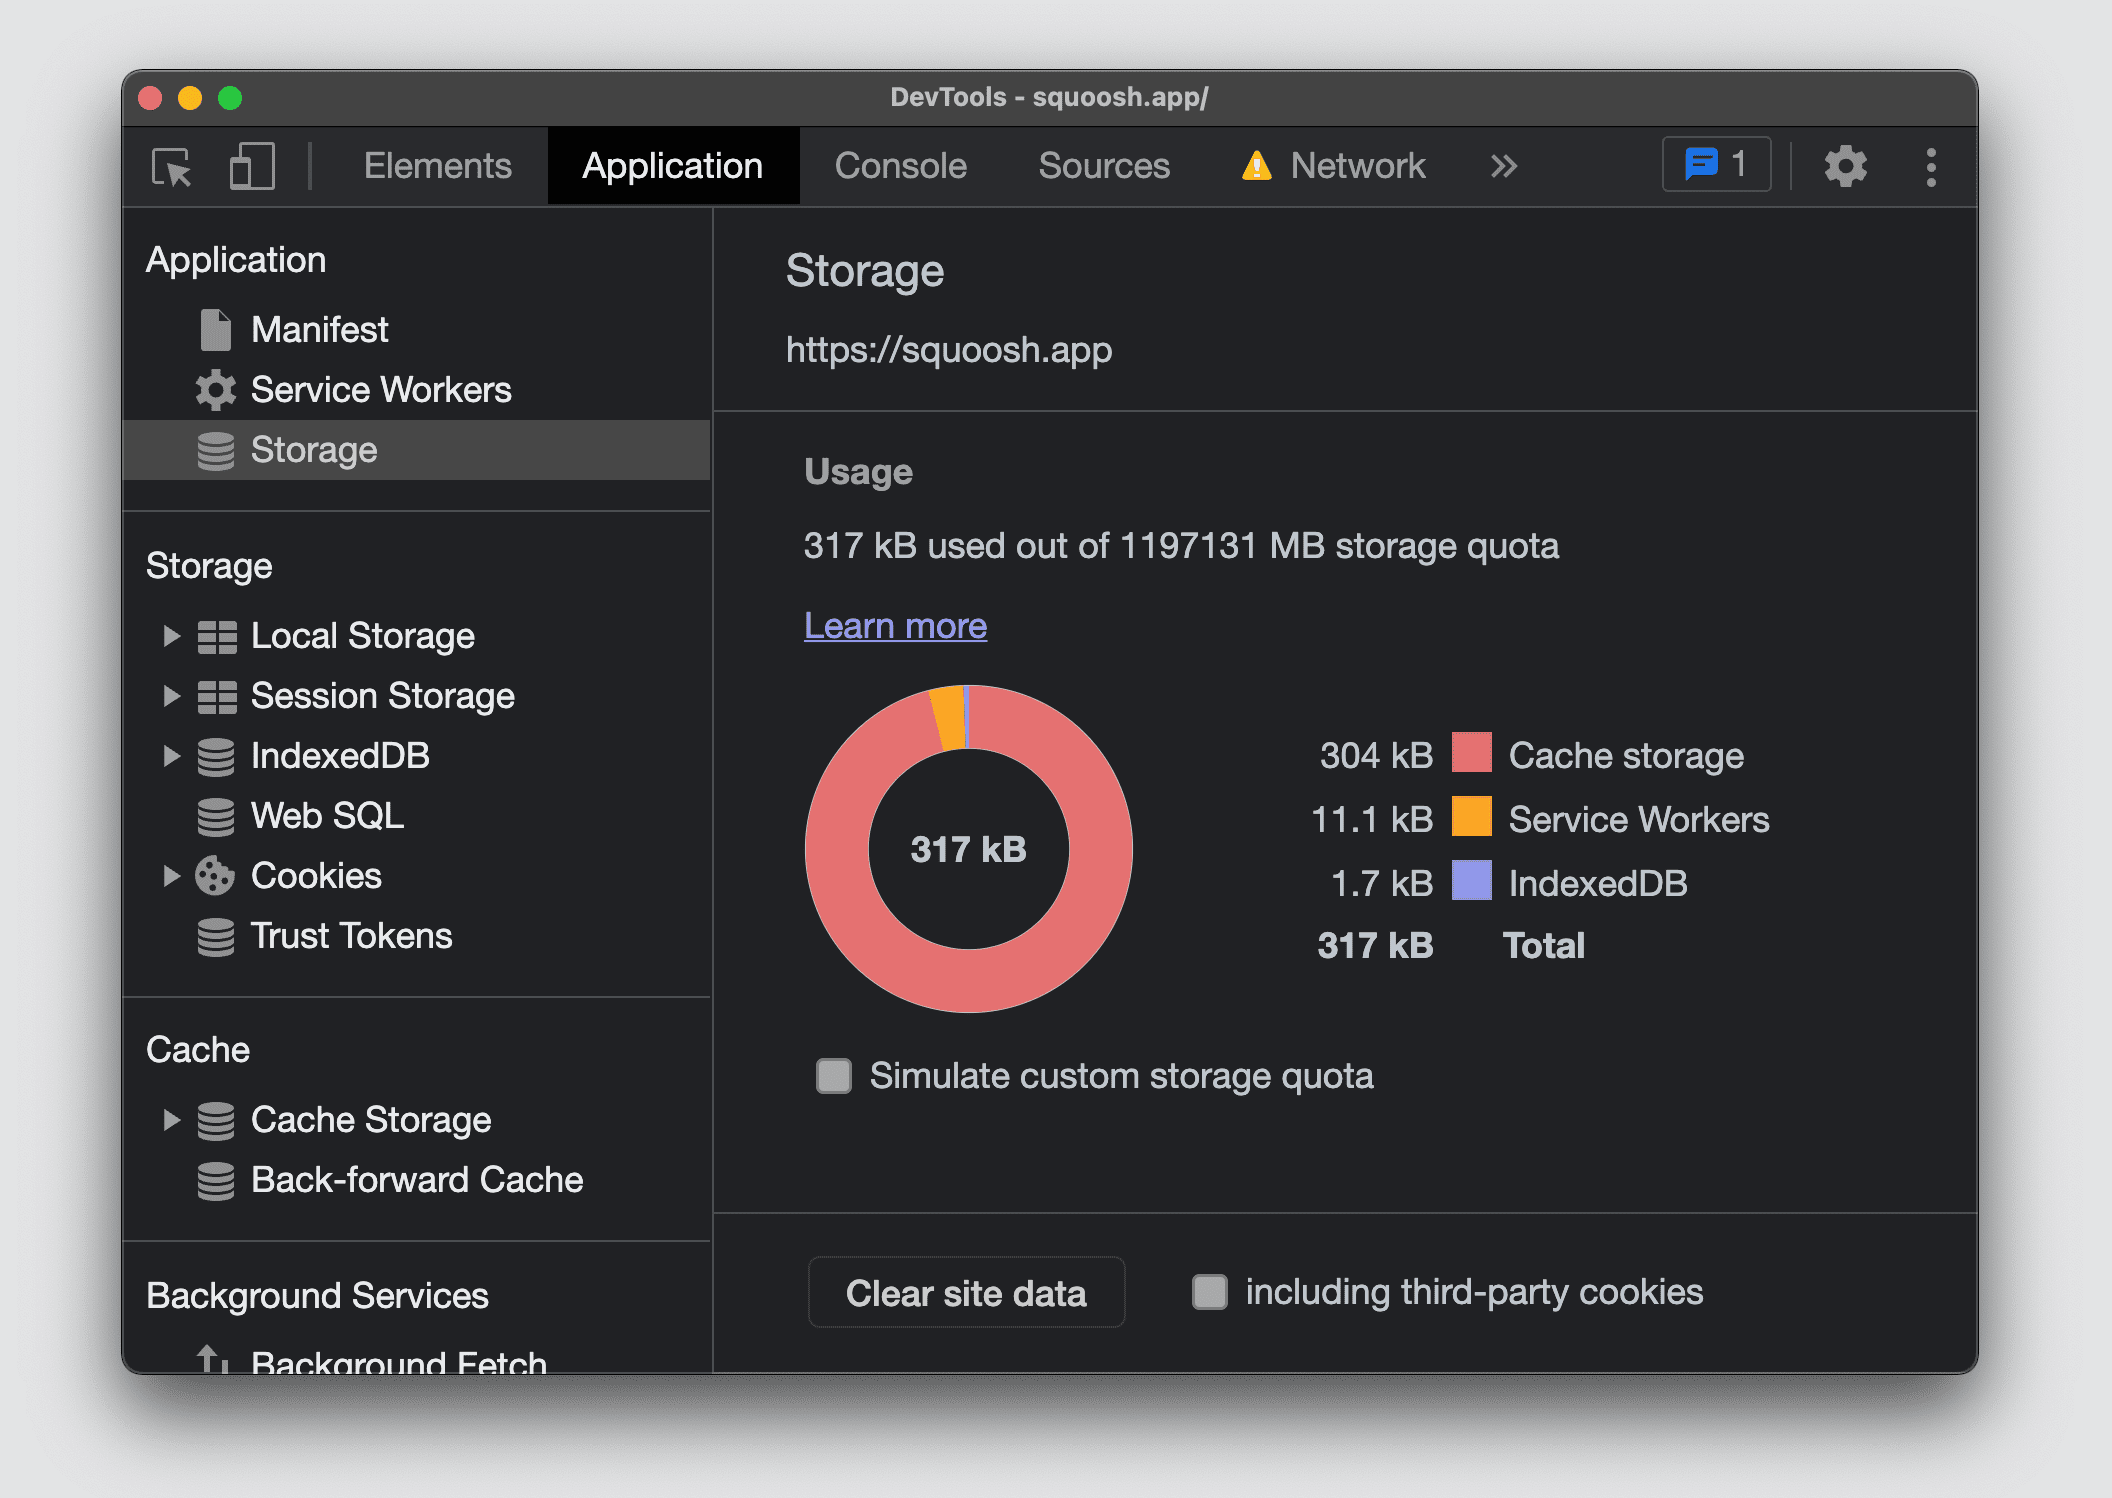This screenshot has height=1498, width=2112.
Task: Toggle the Network warning indicator icon
Action: click(1250, 164)
